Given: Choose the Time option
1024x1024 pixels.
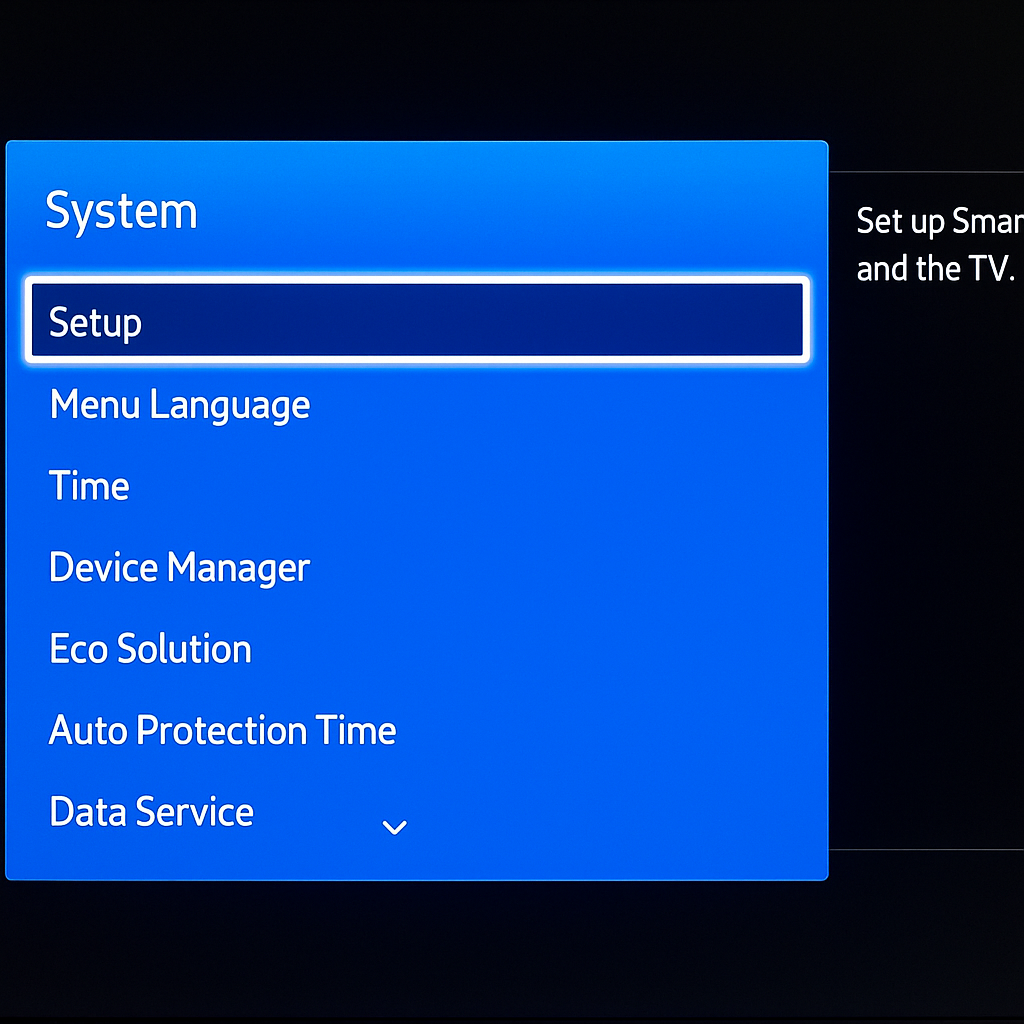Looking at the screenshot, I should tap(89, 487).
